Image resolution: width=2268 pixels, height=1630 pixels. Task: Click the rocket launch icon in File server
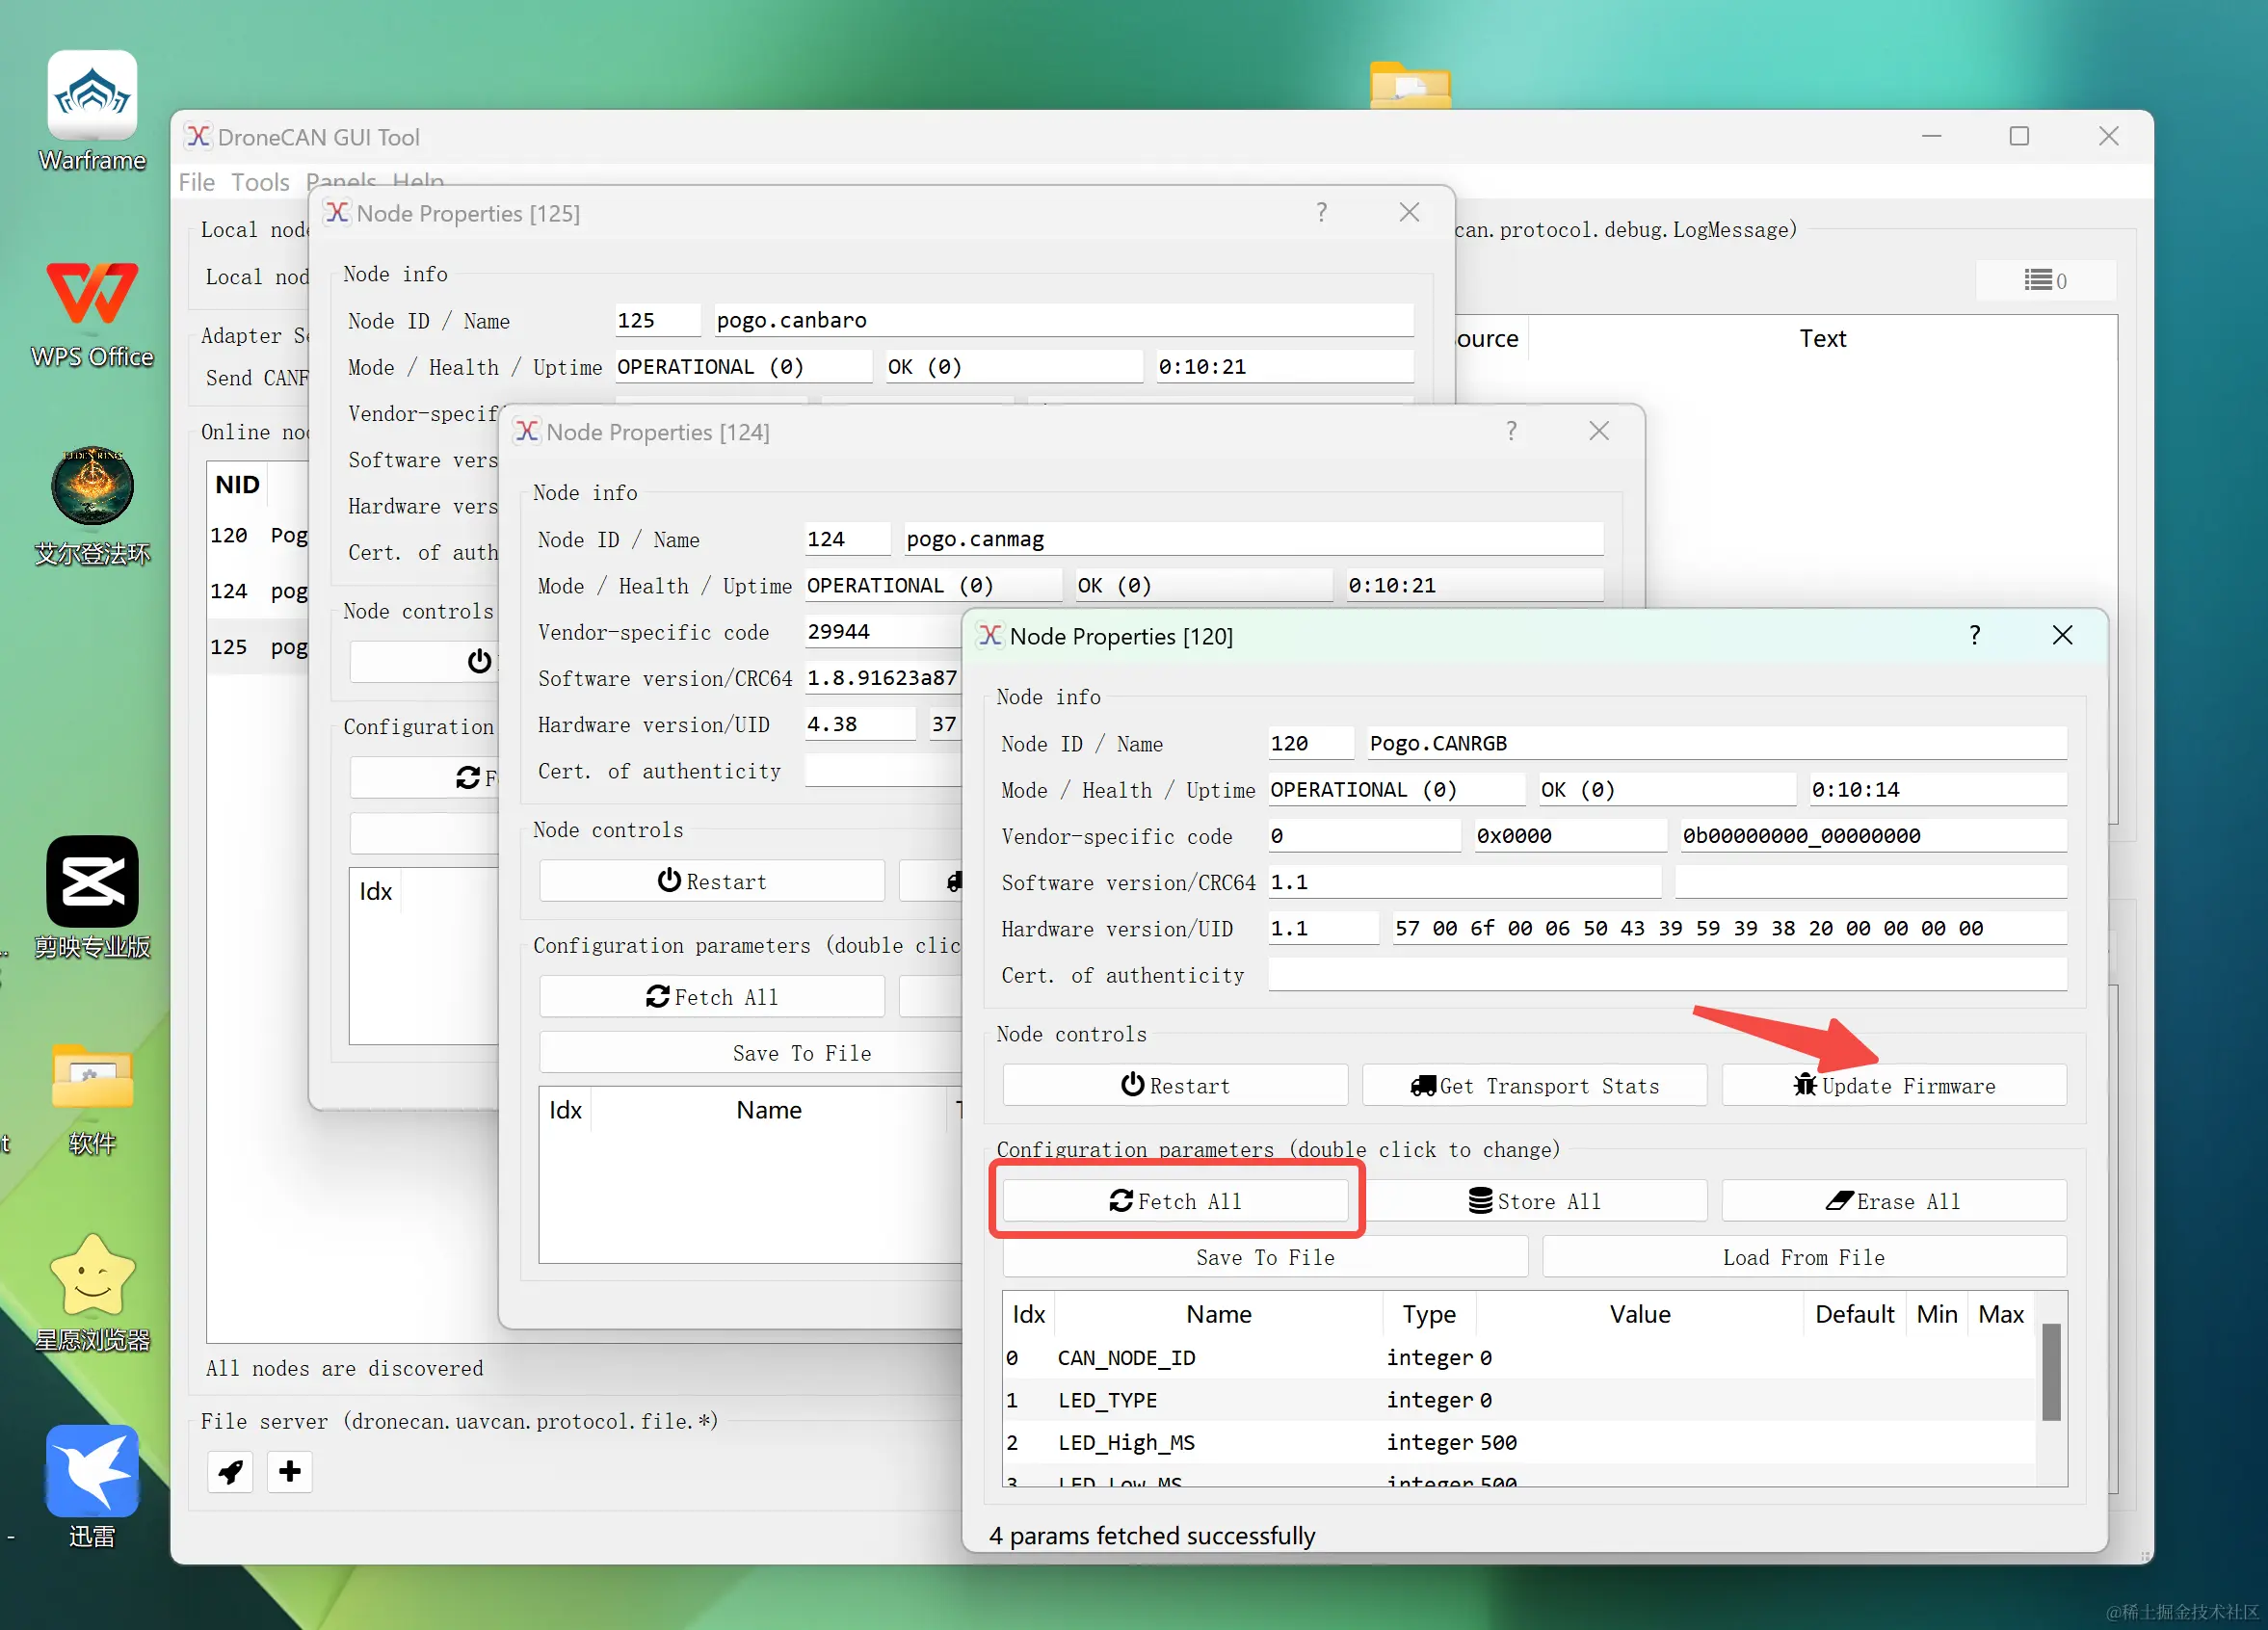click(x=230, y=1471)
